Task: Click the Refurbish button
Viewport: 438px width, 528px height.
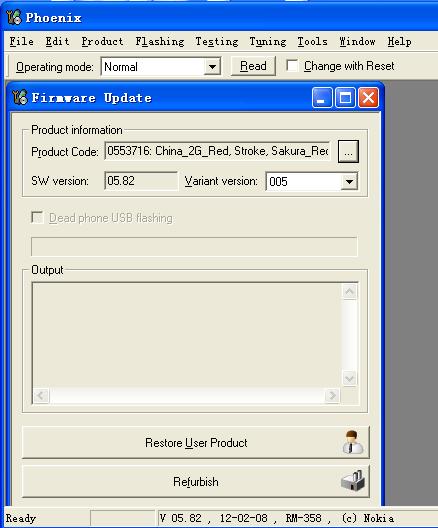Action: click(x=196, y=482)
